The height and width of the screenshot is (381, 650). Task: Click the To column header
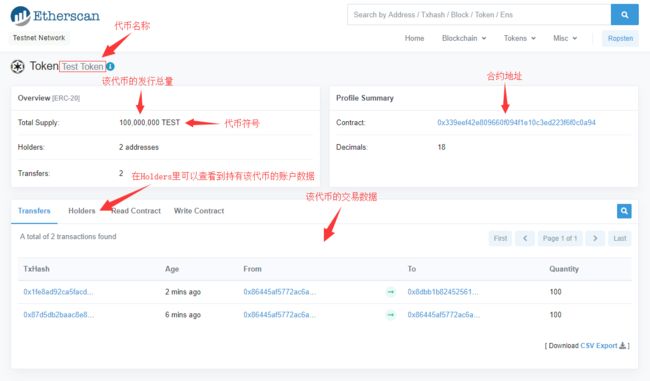[412, 269]
